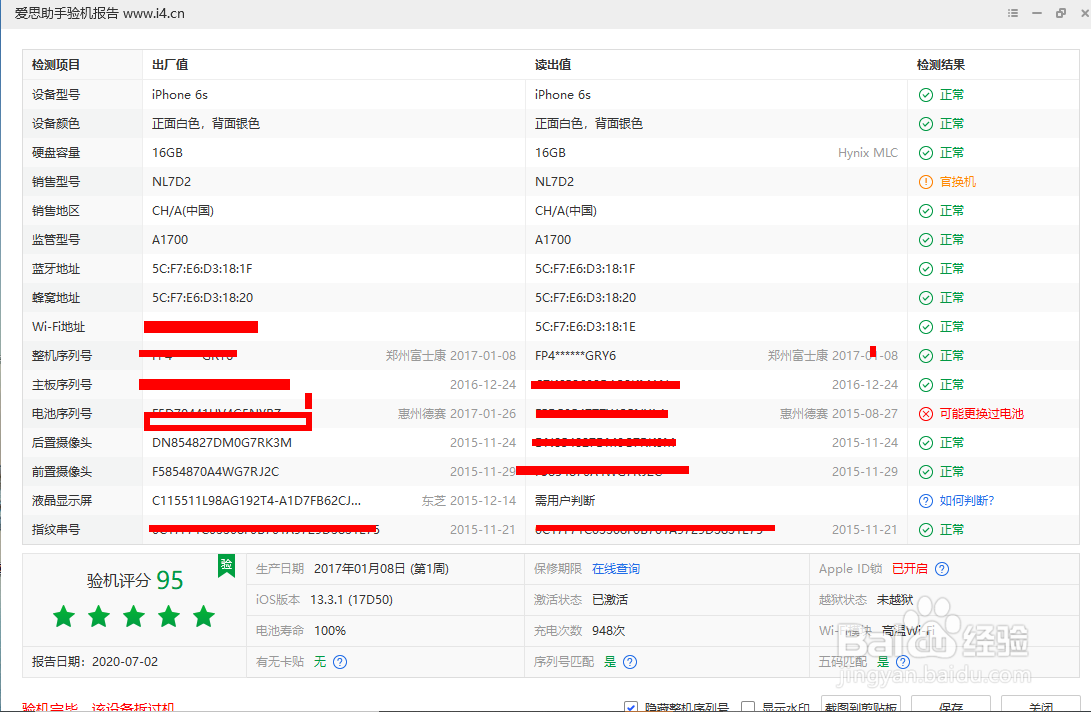Select Bluetooth factory value 5C:F7:E6:D3:18:1F
Viewport: 1091px width, 712px height.
pyautogui.click(x=202, y=269)
